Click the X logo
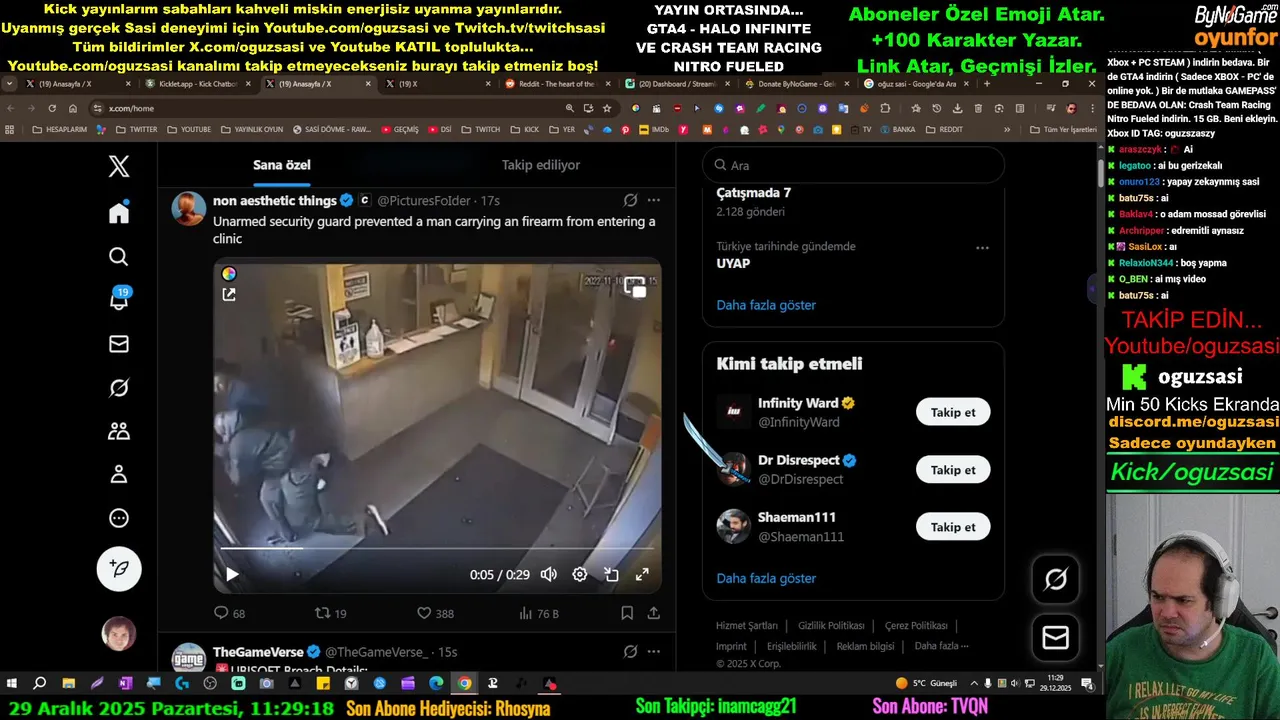The width and height of the screenshot is (1280, 720). tap(119, 167)
